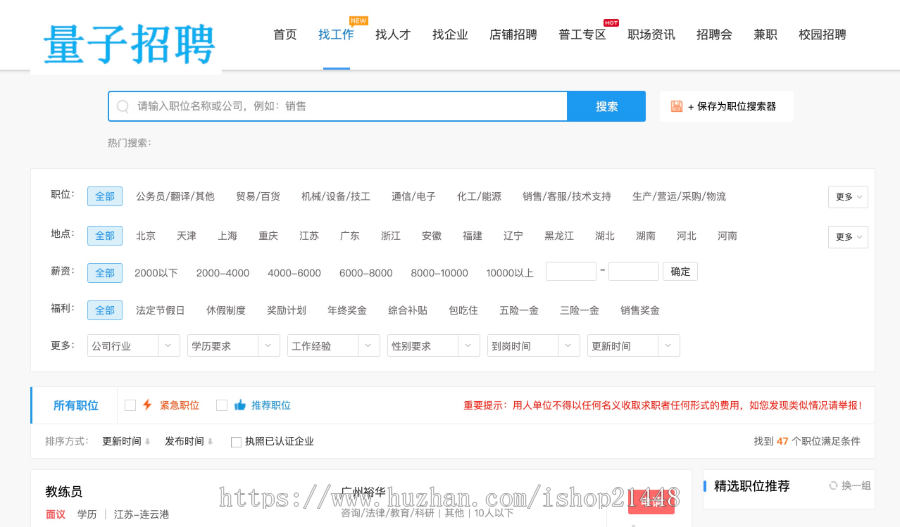Open the 性别要求 dropdown
Screen dimensions: 900x527
(x=433, y=346)
